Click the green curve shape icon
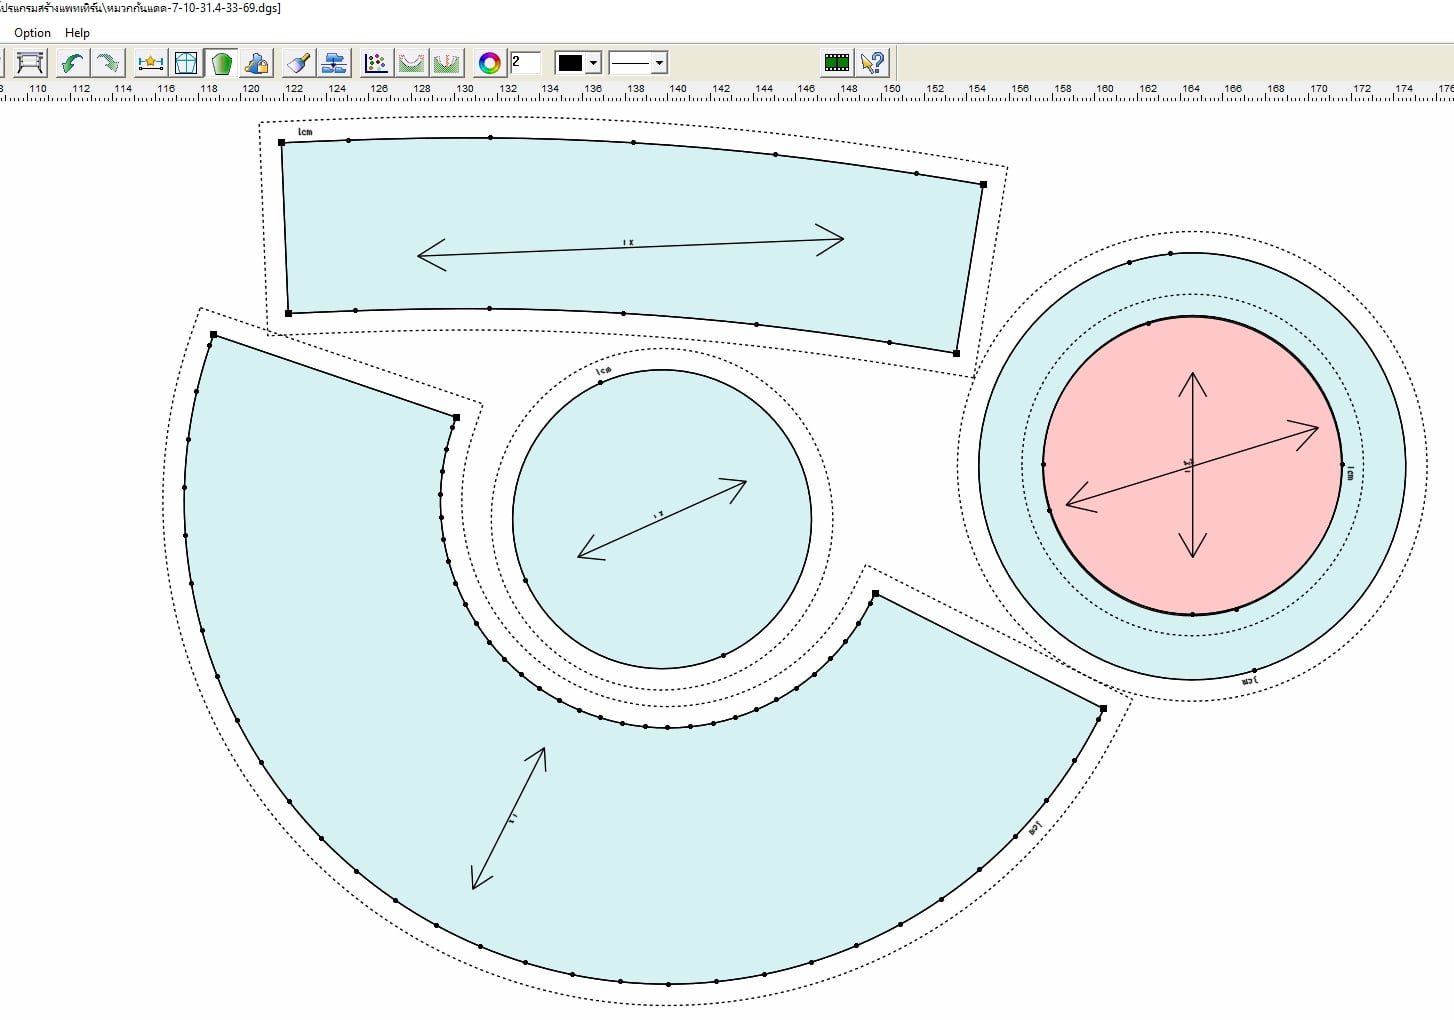 pyautogui.click(x=411, y=63)
